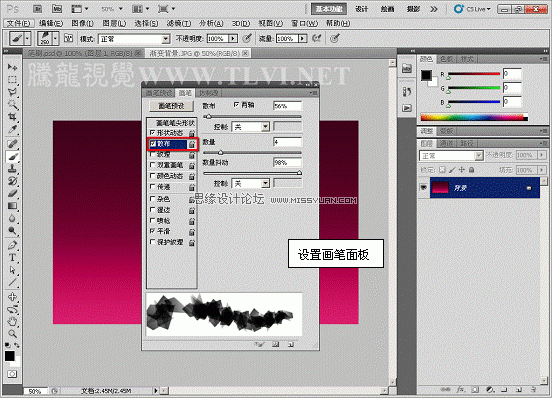Click the layer style fx icon
The height and width of the screenshot is (398, 552).
[460, 390]
